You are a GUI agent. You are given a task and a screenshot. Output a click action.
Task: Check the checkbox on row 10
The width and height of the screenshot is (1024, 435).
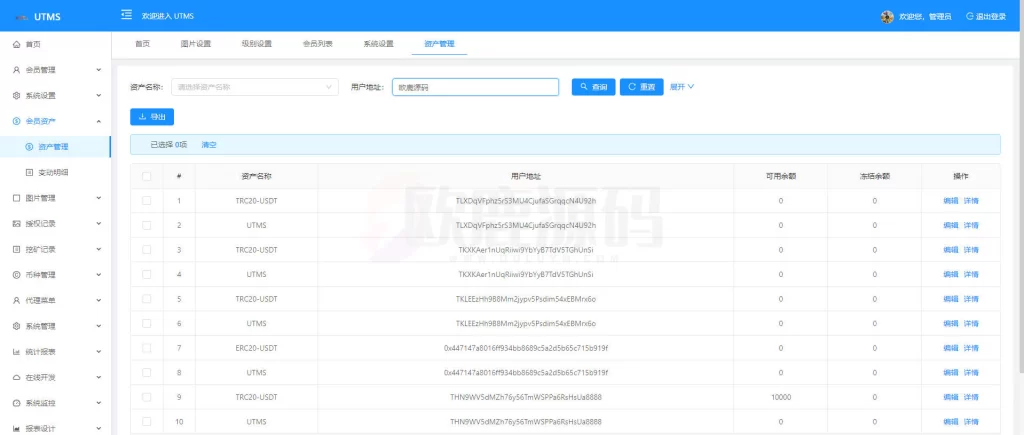[146, 422]
